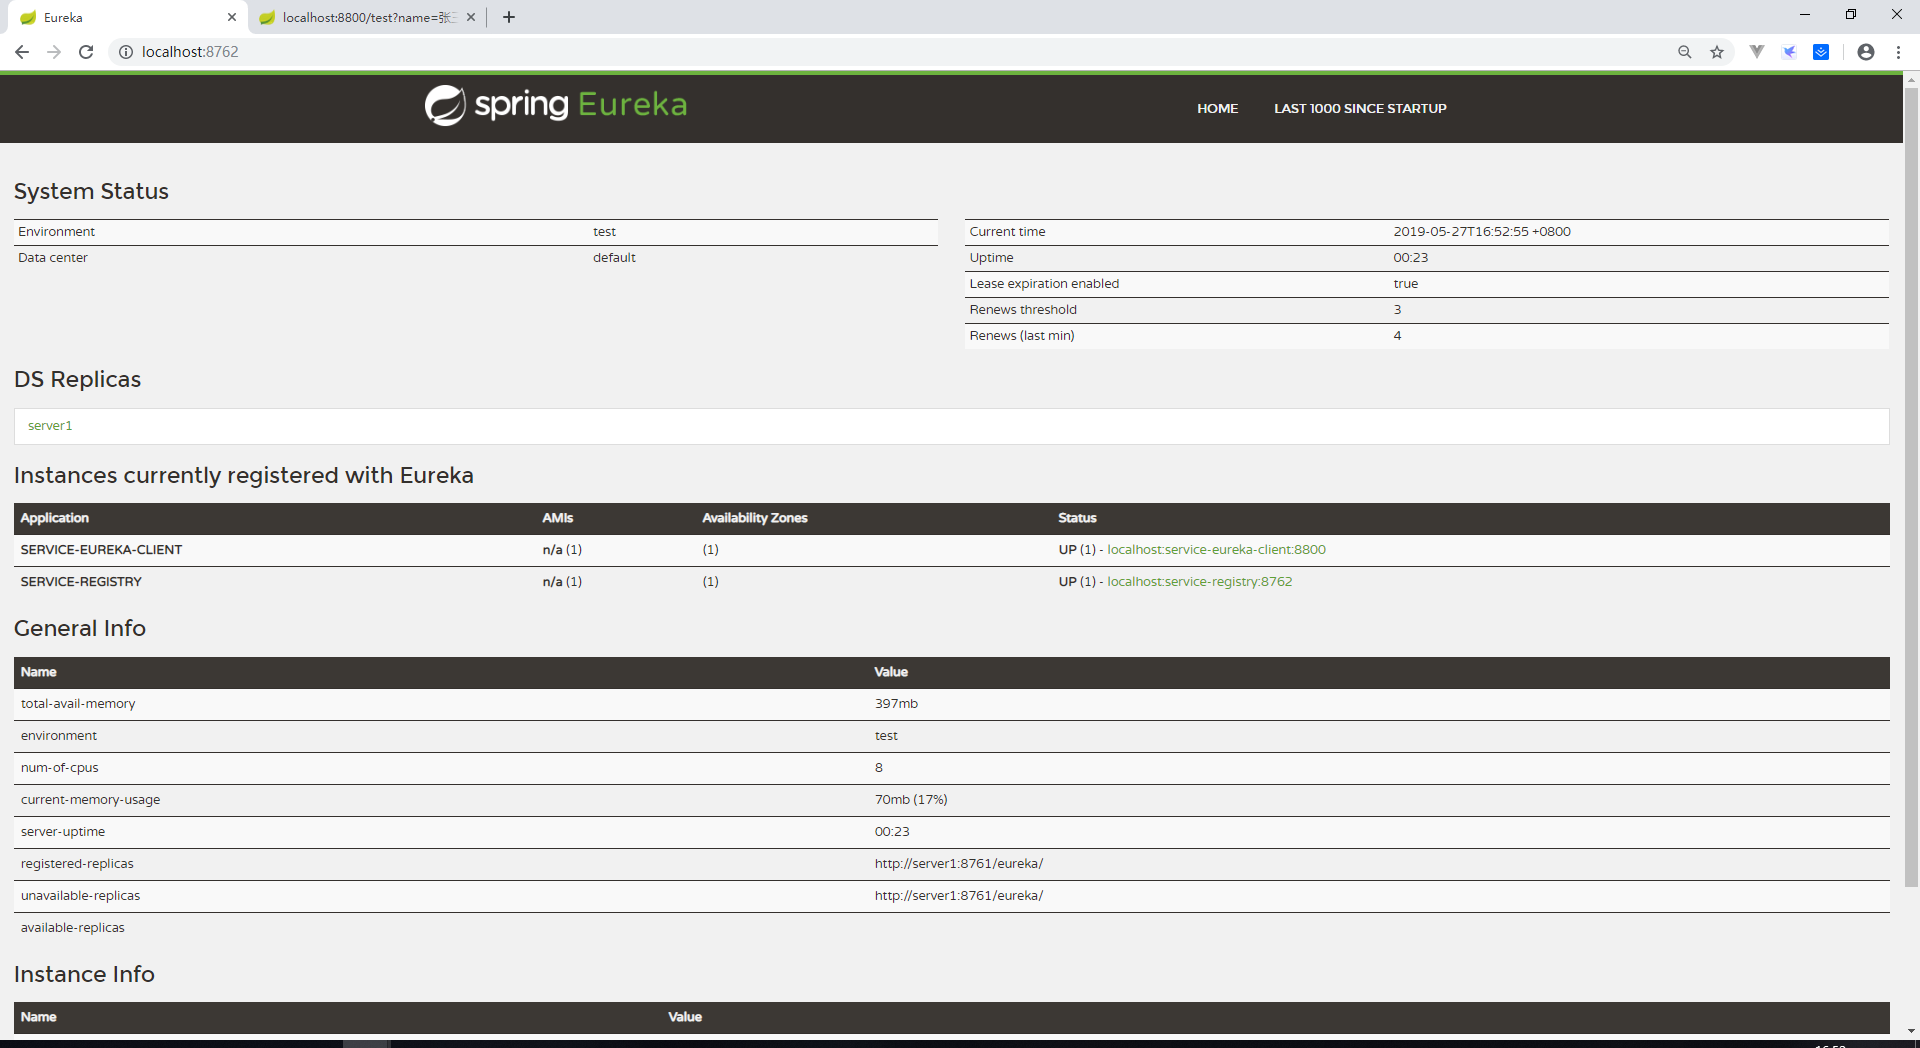Click the server-uptime row name
Image resolution: width=1920 pixels, height=1048 pixels.
point(63,832)
